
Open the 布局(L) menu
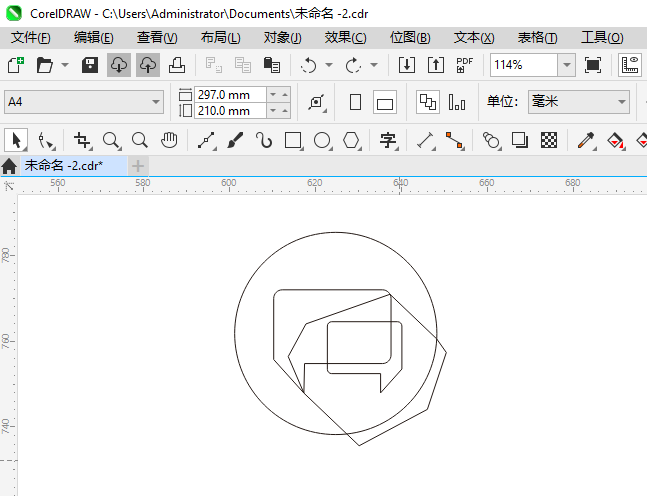(220, 38)
